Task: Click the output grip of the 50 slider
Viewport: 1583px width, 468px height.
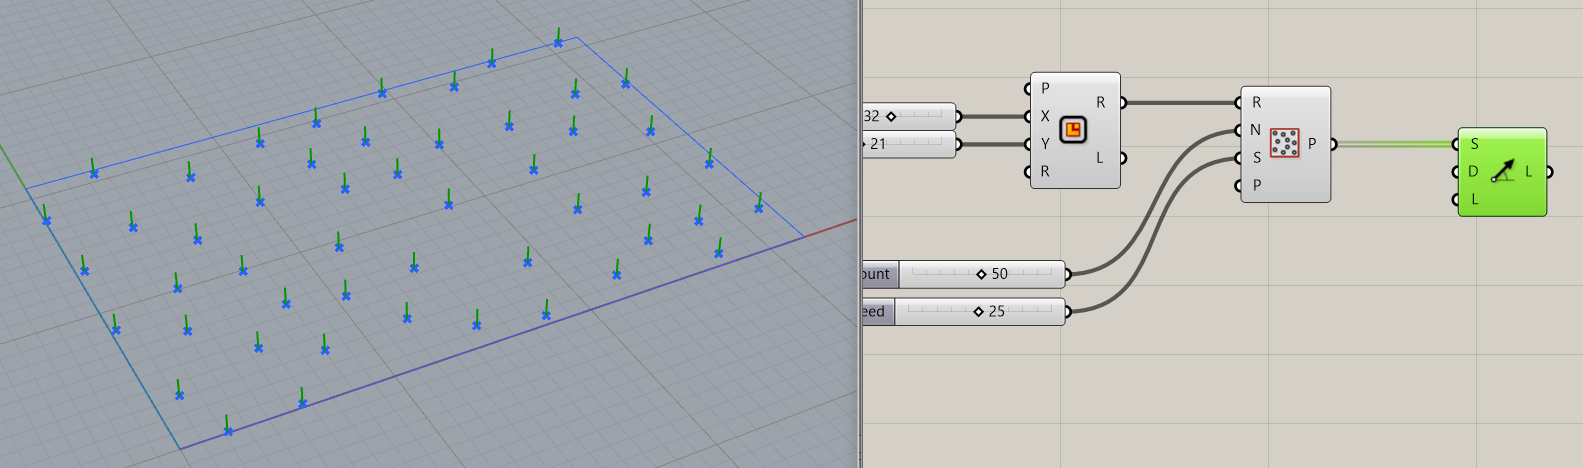Action: coord(1068,274)
